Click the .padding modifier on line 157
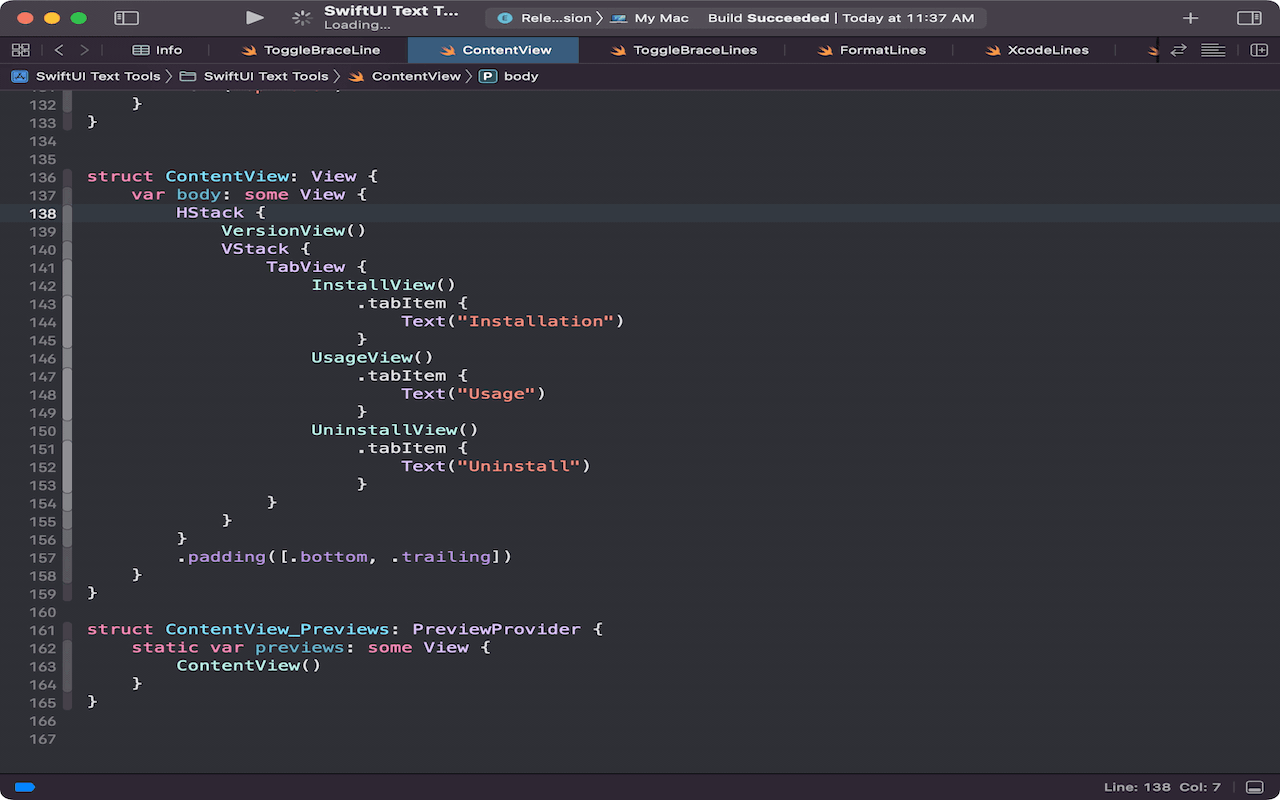1280x800 pixels. point(222,557)
